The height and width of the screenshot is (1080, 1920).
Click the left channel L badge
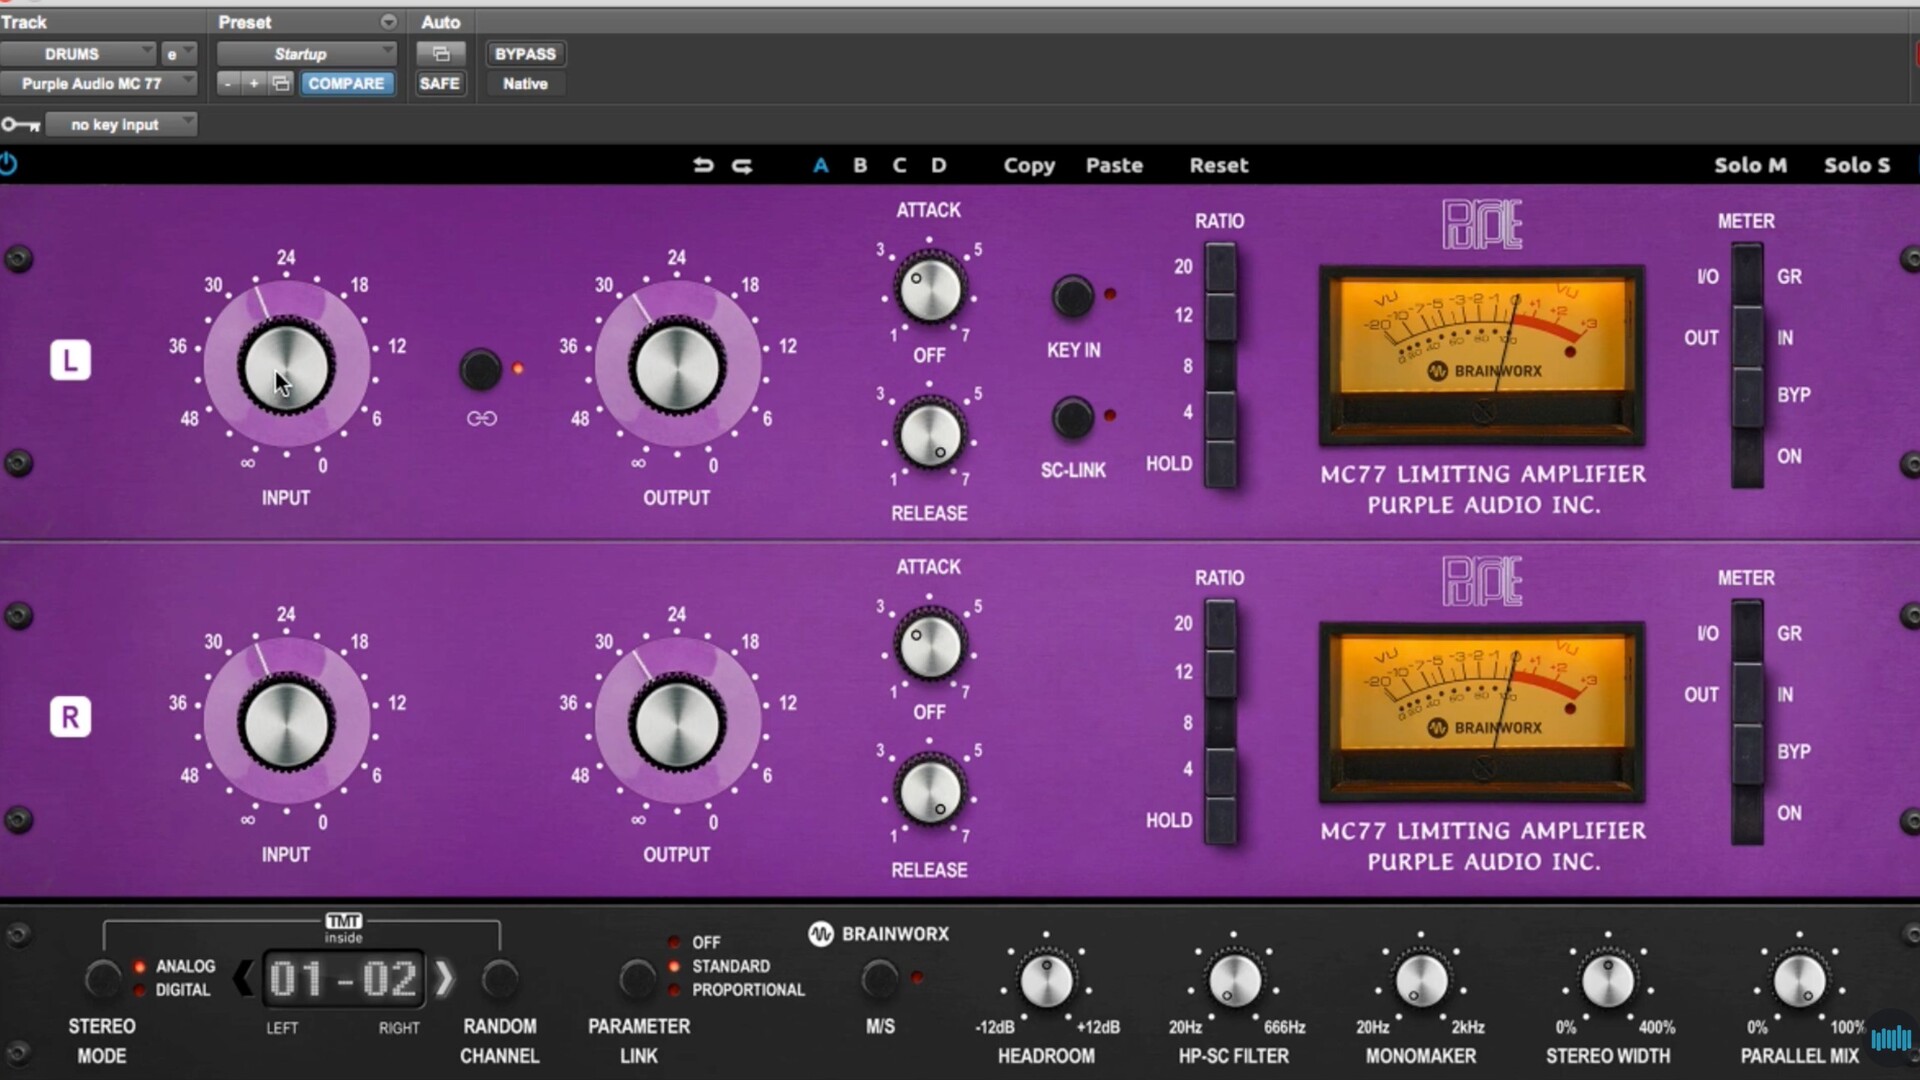pyautogui.click(x=70, y=360)
